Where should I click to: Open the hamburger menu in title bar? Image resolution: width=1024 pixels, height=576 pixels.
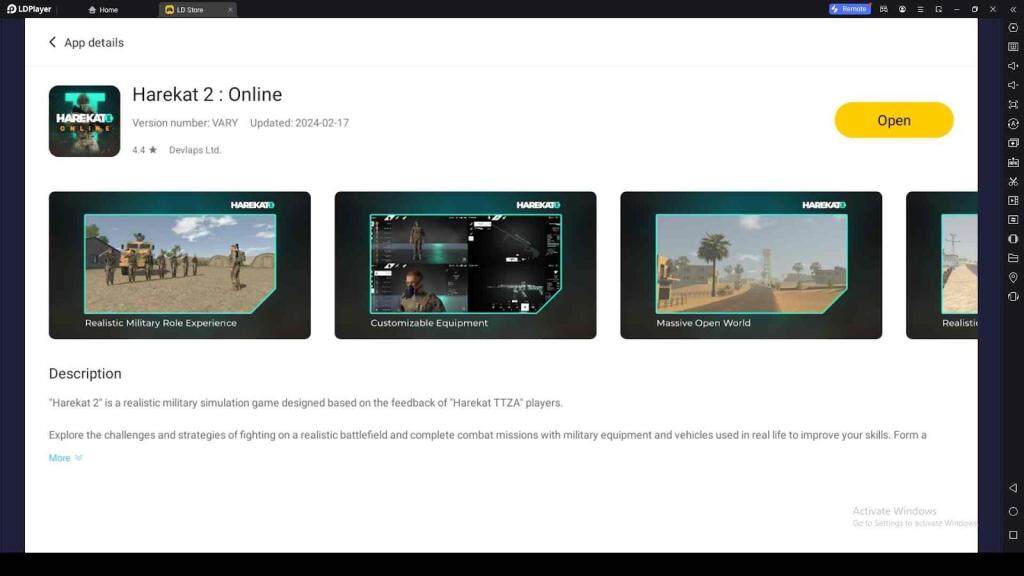[x=920, y=9]
